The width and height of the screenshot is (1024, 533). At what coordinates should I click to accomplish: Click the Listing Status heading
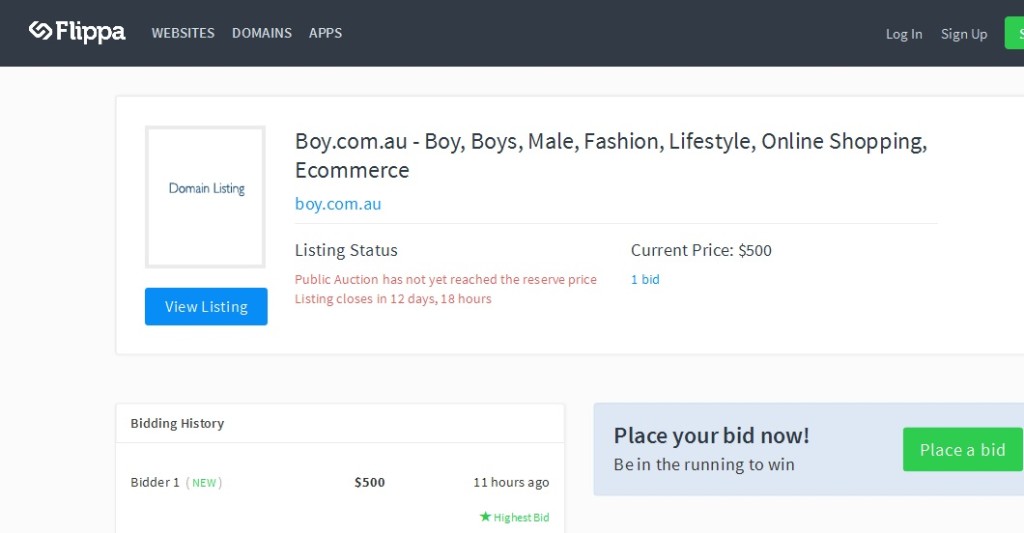[x=346, y=250]
